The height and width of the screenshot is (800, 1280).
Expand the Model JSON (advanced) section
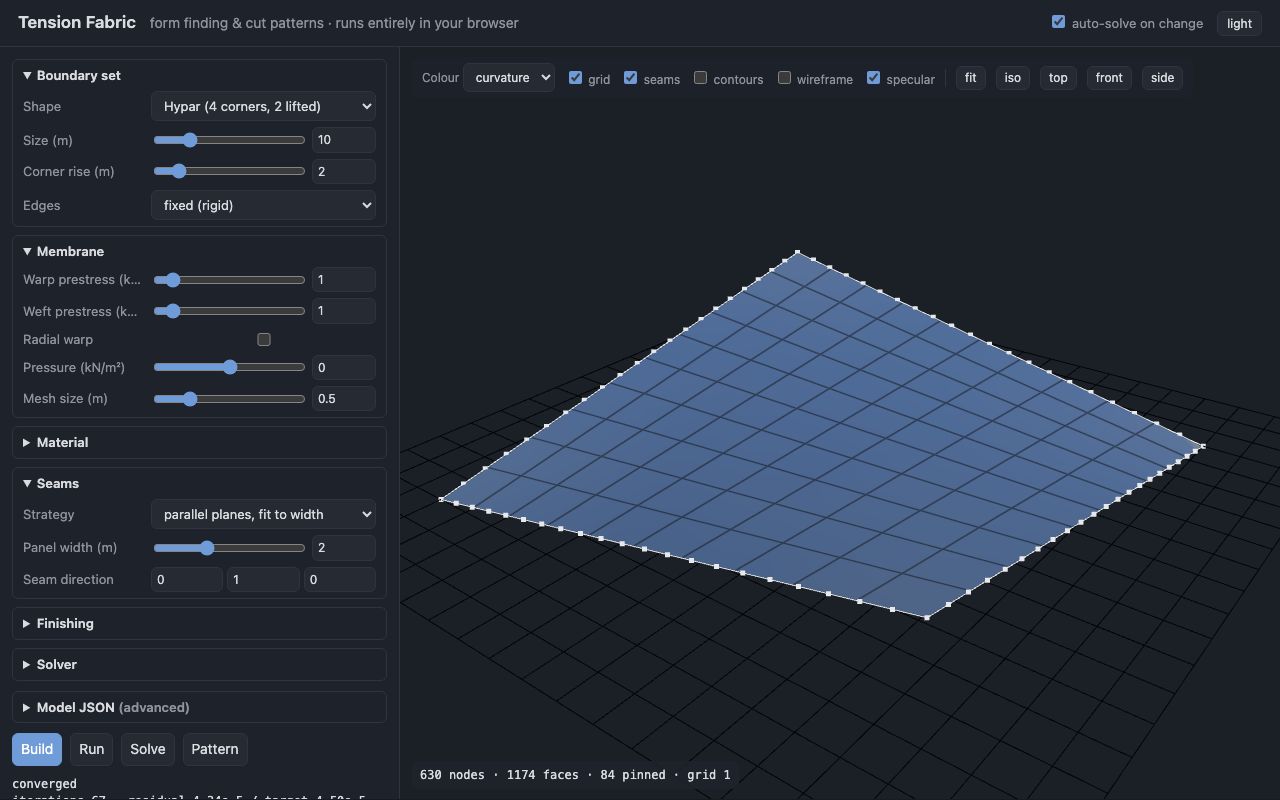click(x=199, y=707)
